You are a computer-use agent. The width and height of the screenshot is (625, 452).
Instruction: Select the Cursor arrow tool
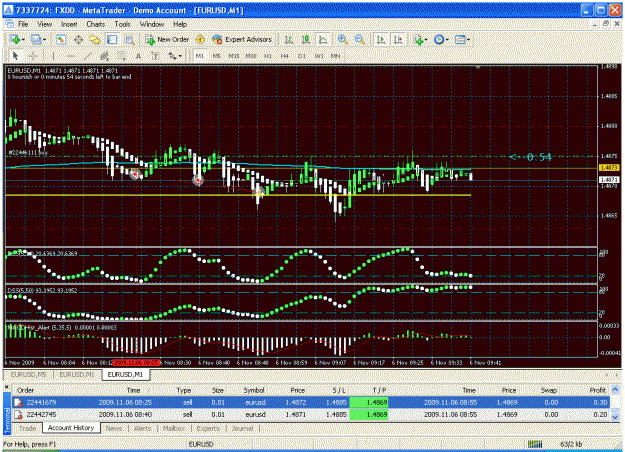coord(16,56)
